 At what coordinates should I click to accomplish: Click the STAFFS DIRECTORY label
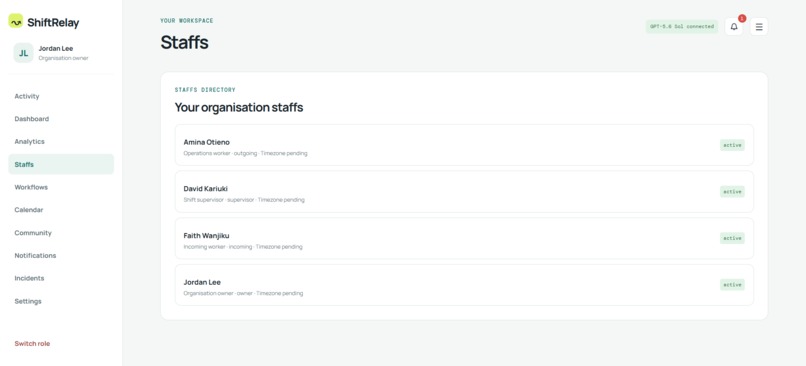[x=205, y=89]
